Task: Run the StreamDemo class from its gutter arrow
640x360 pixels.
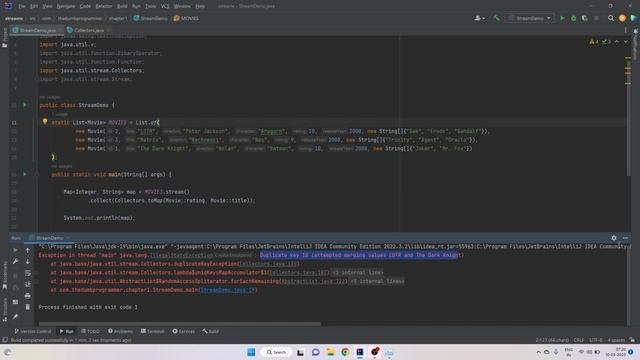Action: 24,105
